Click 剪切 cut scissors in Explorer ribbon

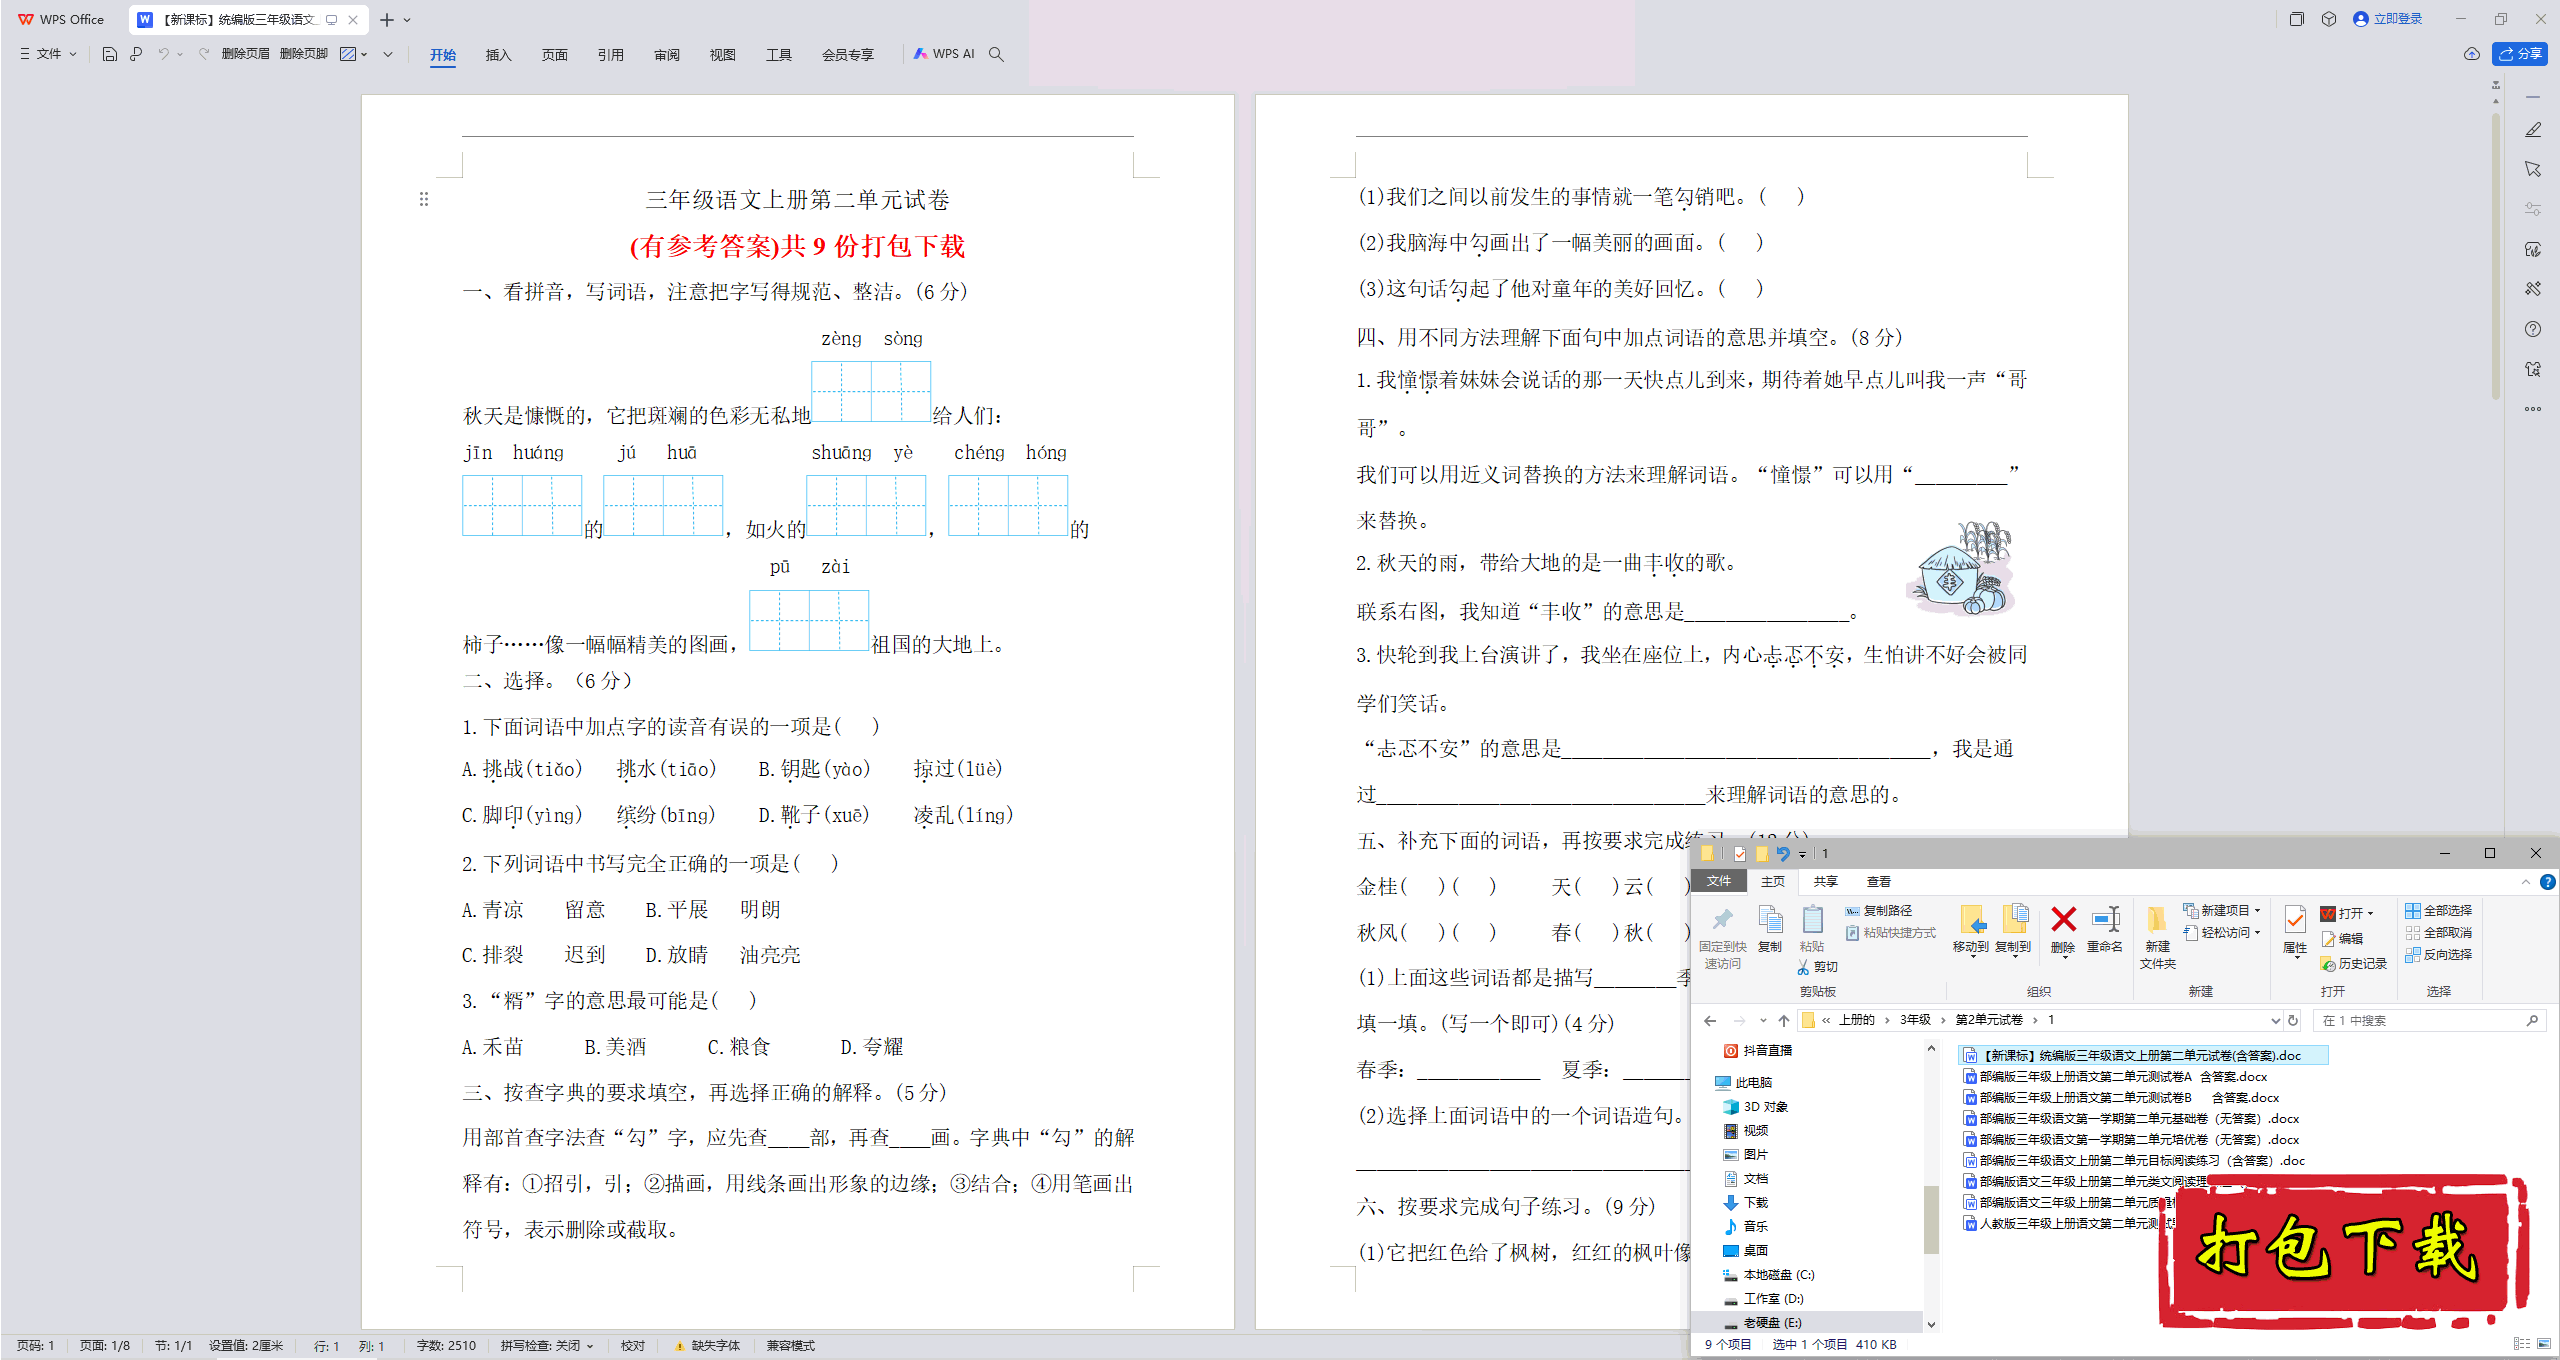coord(1818,967)
